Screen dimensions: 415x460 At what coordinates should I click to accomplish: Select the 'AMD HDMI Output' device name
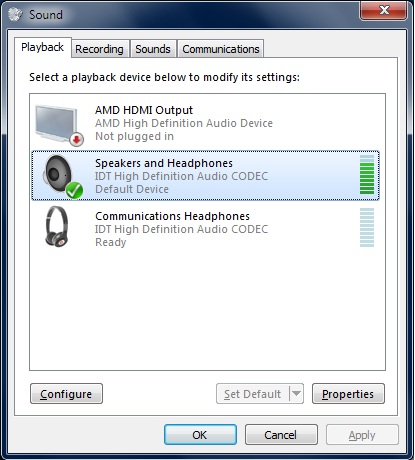144,110
